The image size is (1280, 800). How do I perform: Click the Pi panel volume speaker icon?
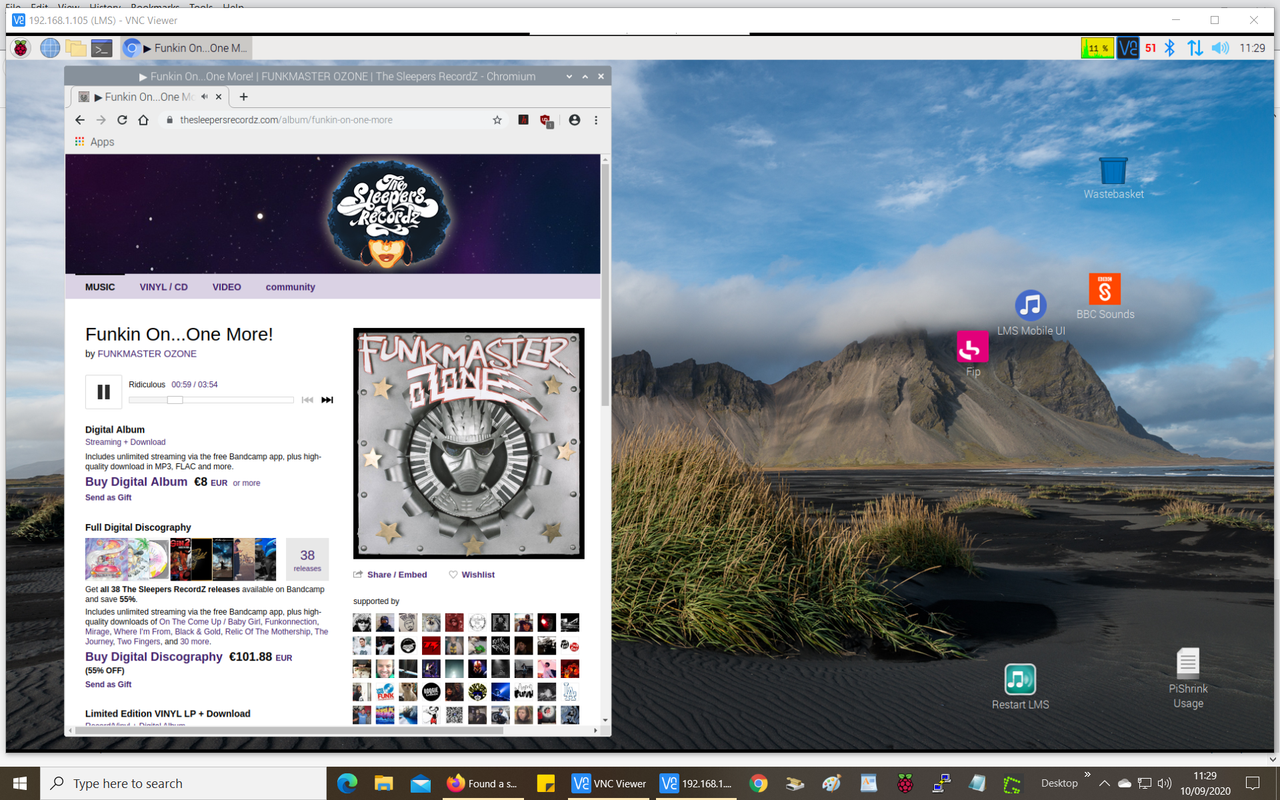pyautogui.click(x=1220, y=48)
